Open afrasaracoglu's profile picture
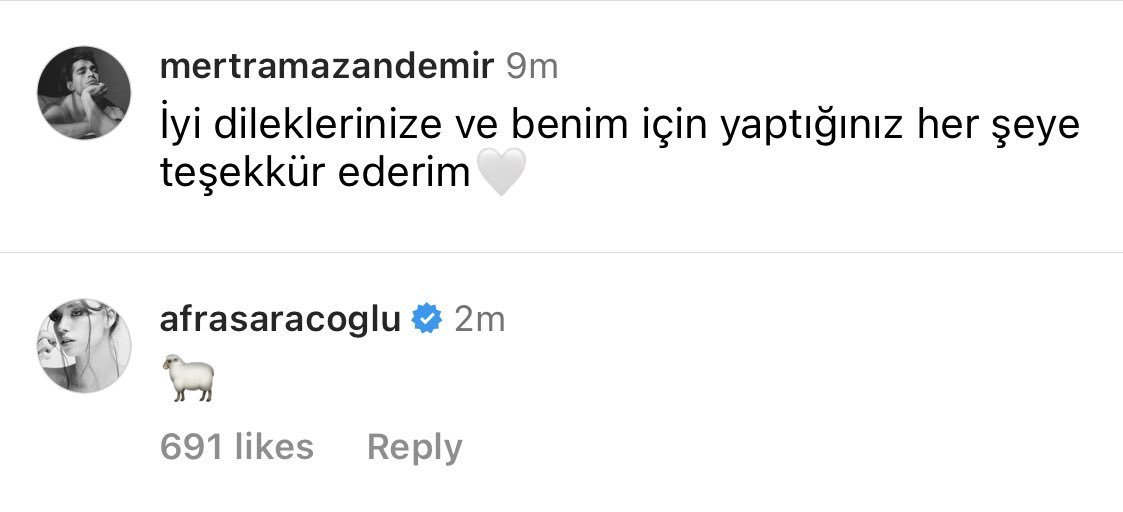 [84, 346]
